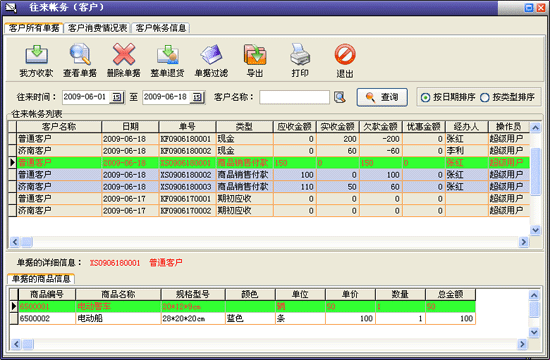550x360 pixels.
Task: Switch to 客户帐务信息 tab
Action: [x=161, y=28]
